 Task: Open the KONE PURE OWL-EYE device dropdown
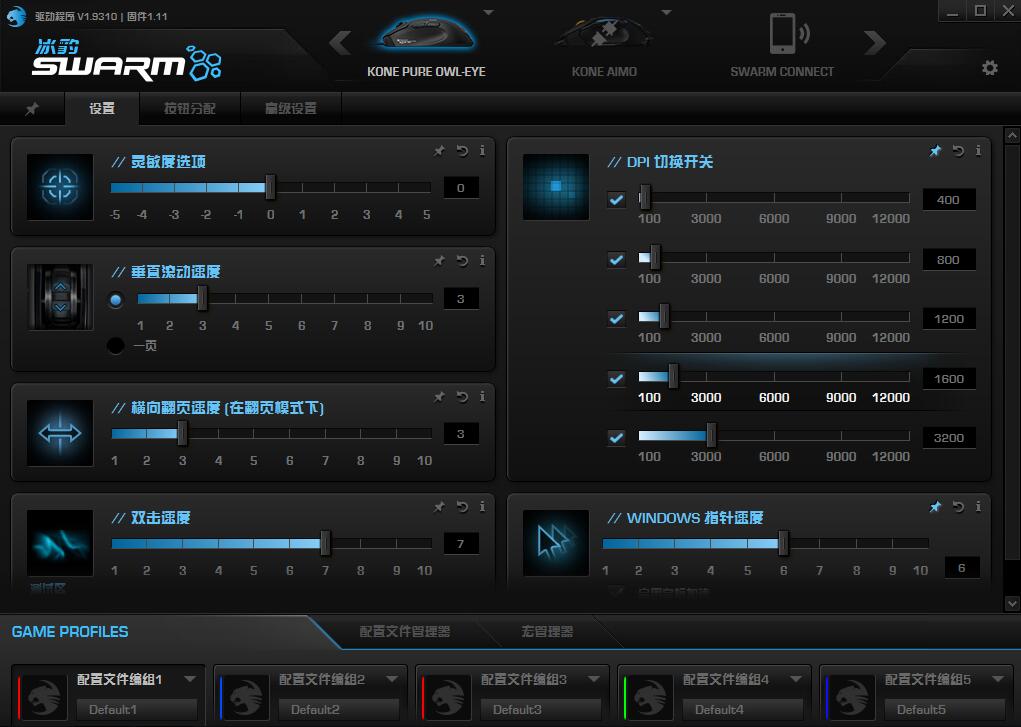488,13
